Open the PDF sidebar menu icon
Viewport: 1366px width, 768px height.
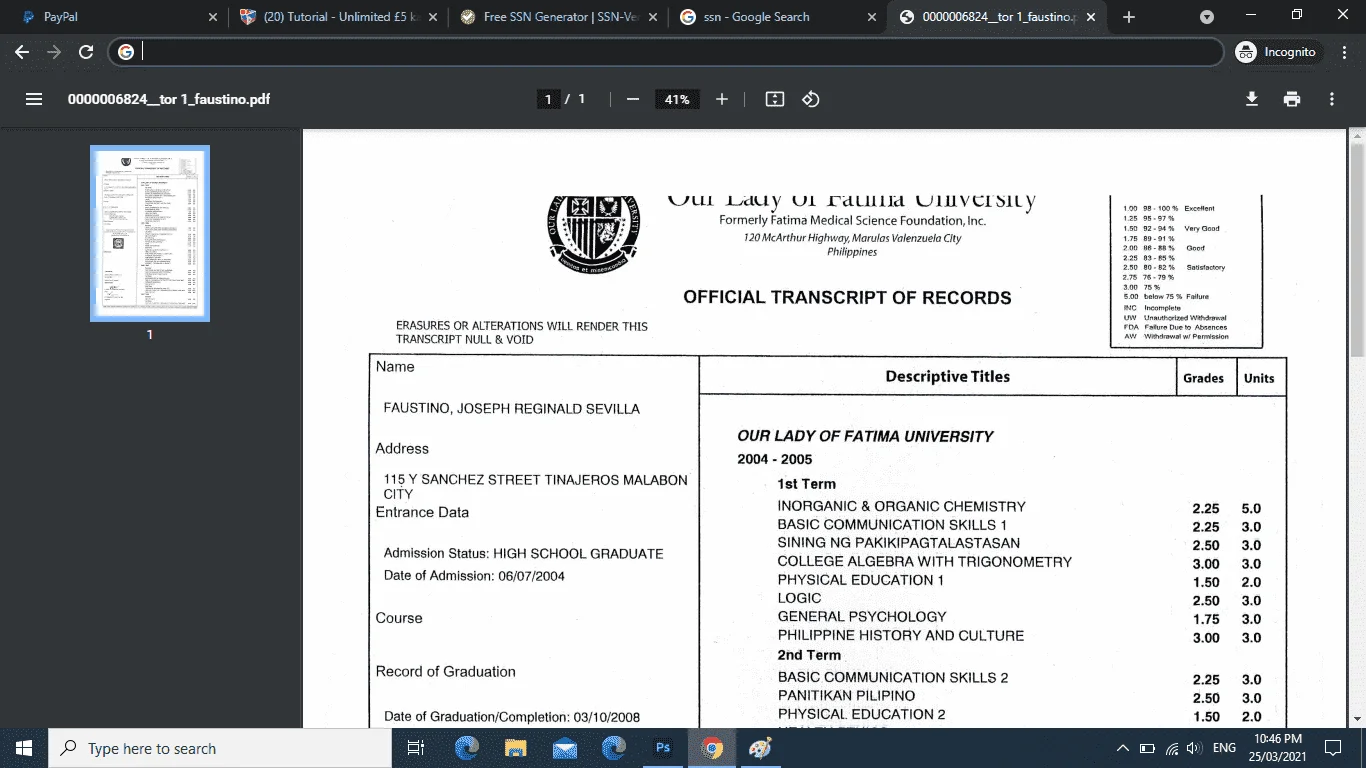[34, 99]
